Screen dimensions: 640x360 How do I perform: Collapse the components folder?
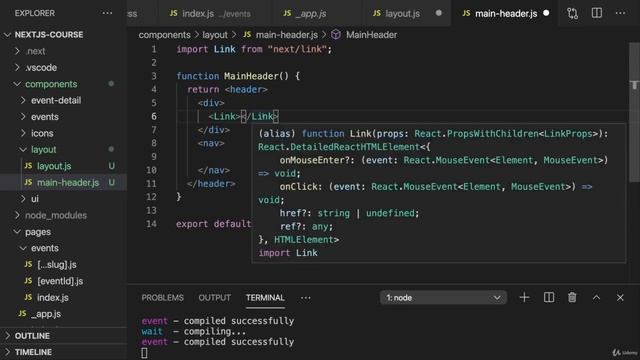pos(17,84)
